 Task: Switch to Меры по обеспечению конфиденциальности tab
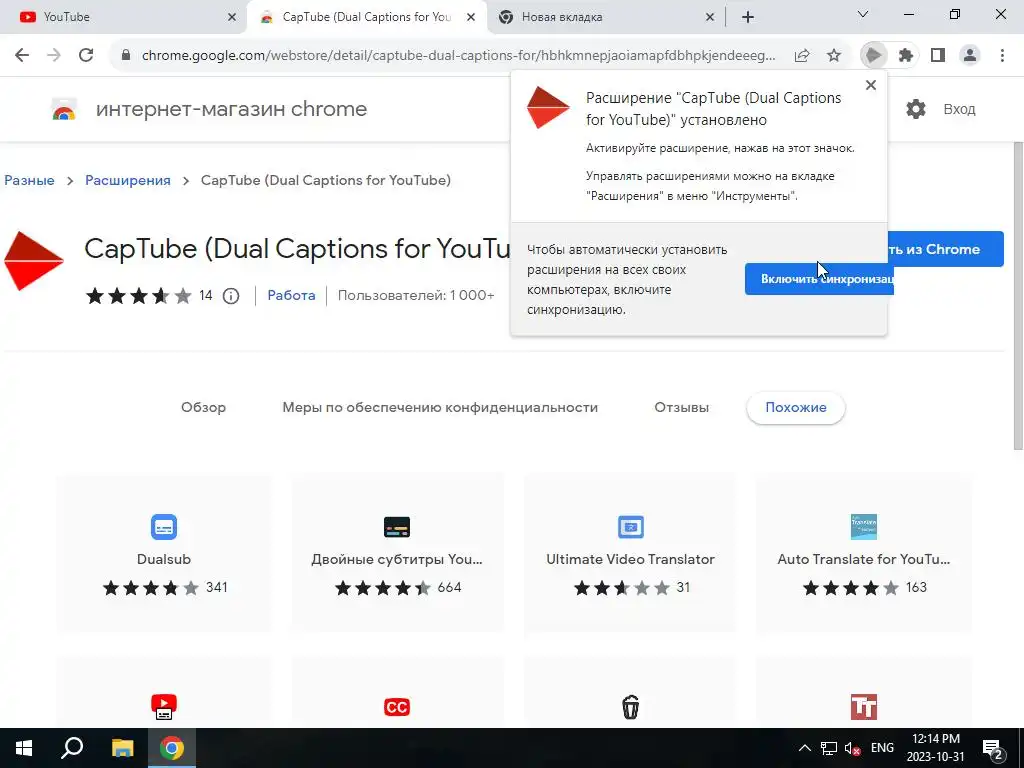(x=440, y=408)
